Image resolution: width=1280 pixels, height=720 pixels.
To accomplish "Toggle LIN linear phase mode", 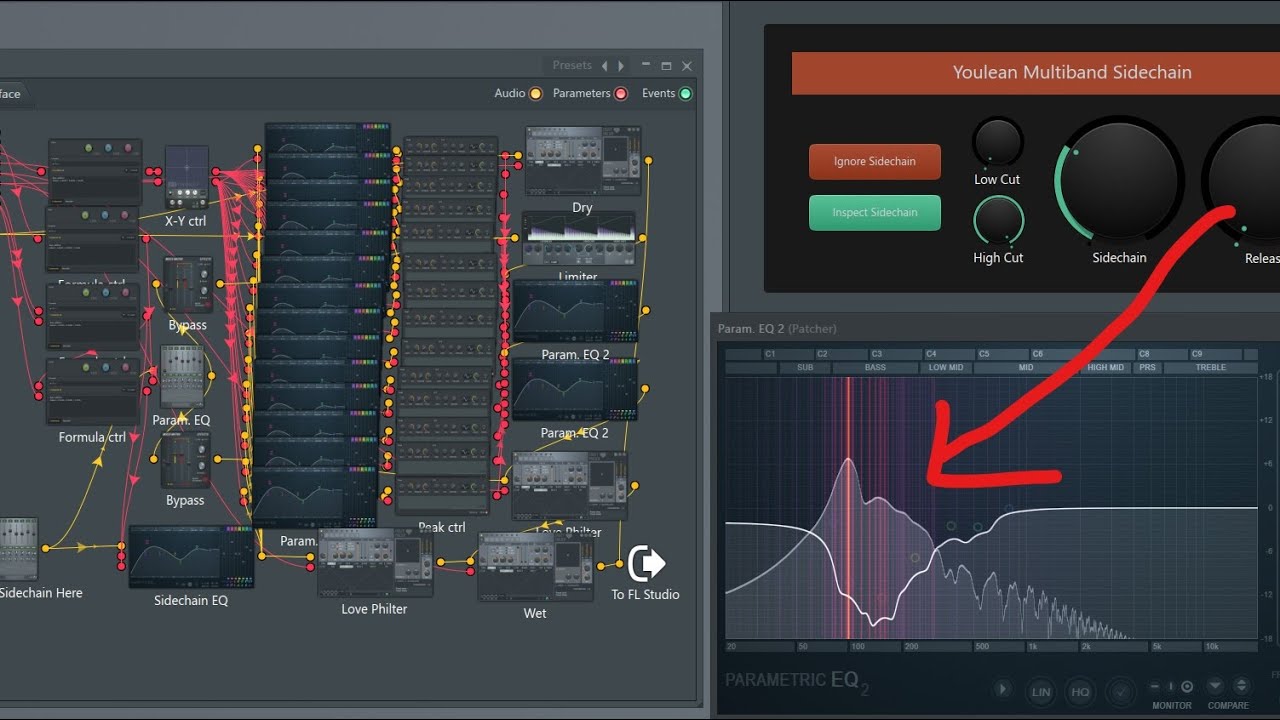I will coord(1041,690).
